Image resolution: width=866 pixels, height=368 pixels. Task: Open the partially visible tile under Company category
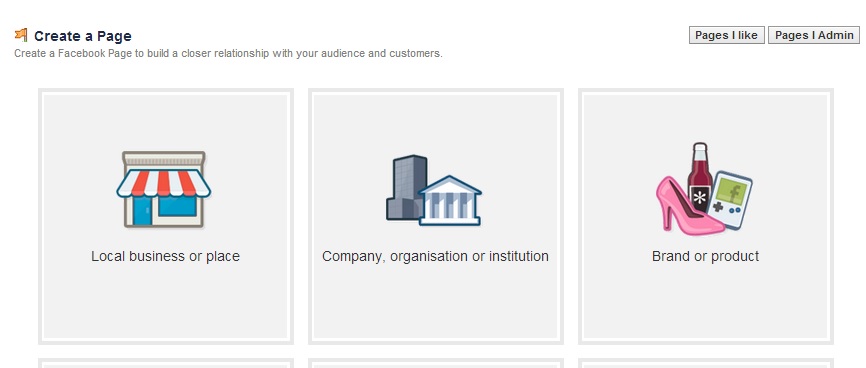tap(436, 363)
